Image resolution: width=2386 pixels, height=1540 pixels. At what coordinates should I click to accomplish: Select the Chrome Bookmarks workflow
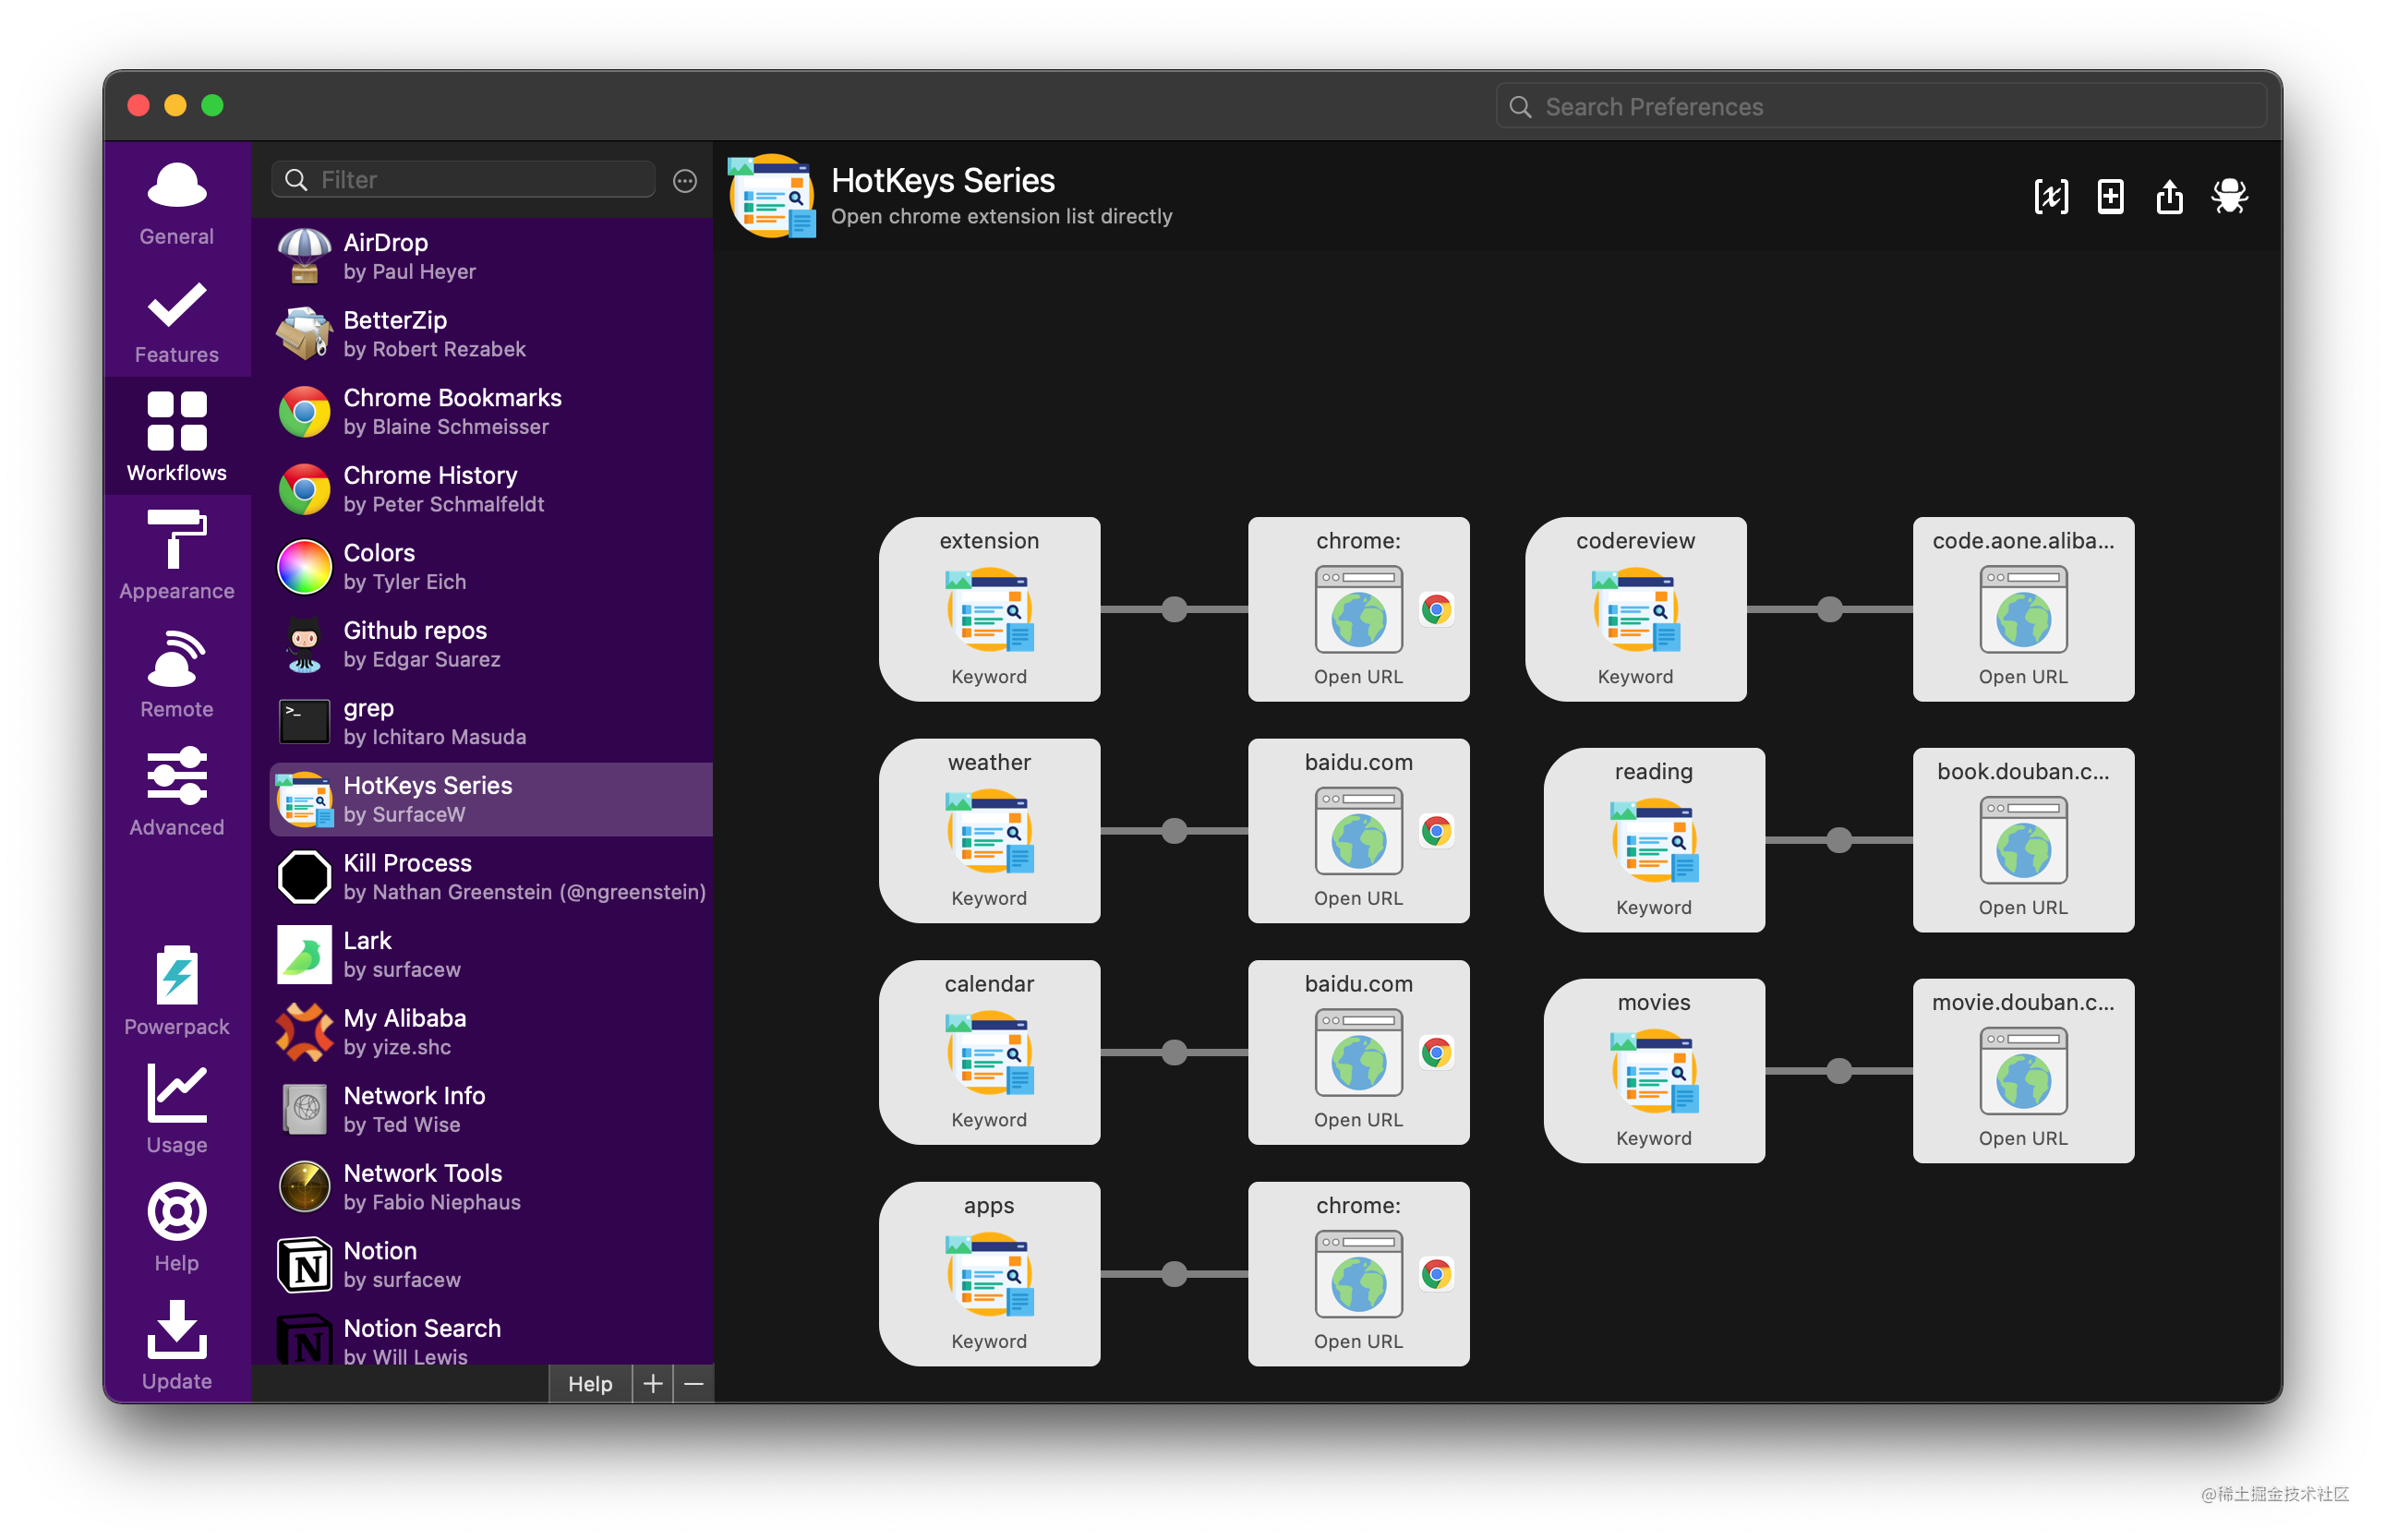491,411
